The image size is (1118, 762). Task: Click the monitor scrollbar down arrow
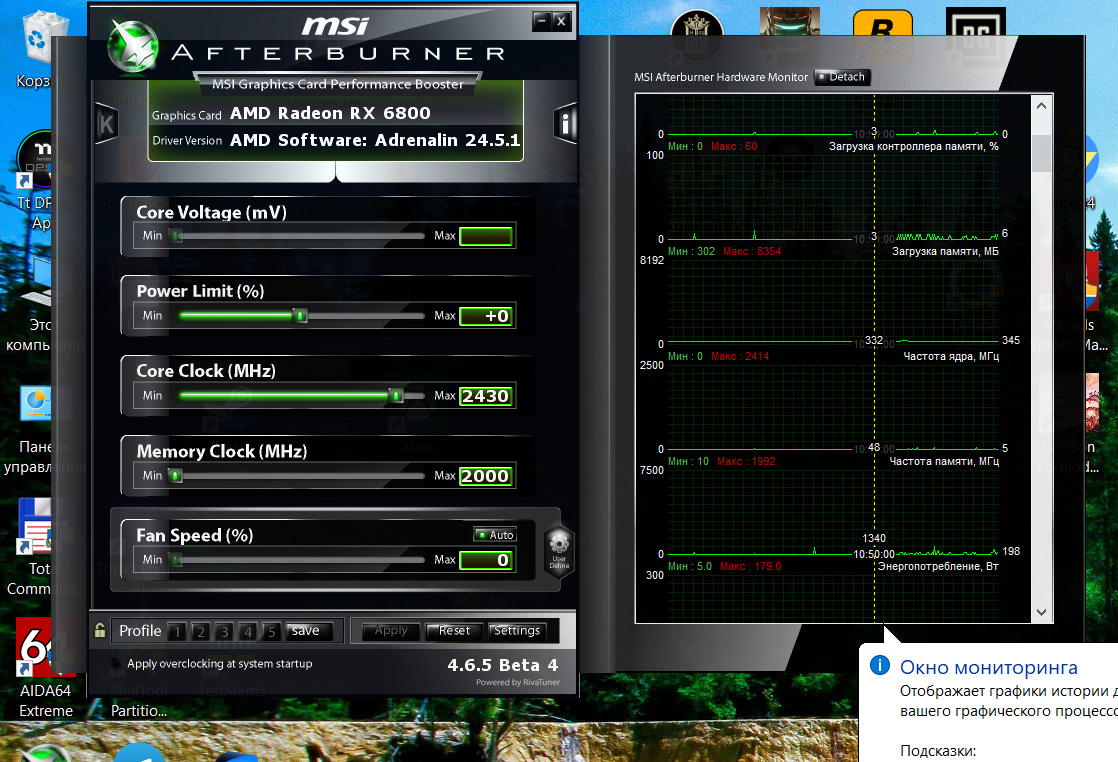click(1042, 612)
